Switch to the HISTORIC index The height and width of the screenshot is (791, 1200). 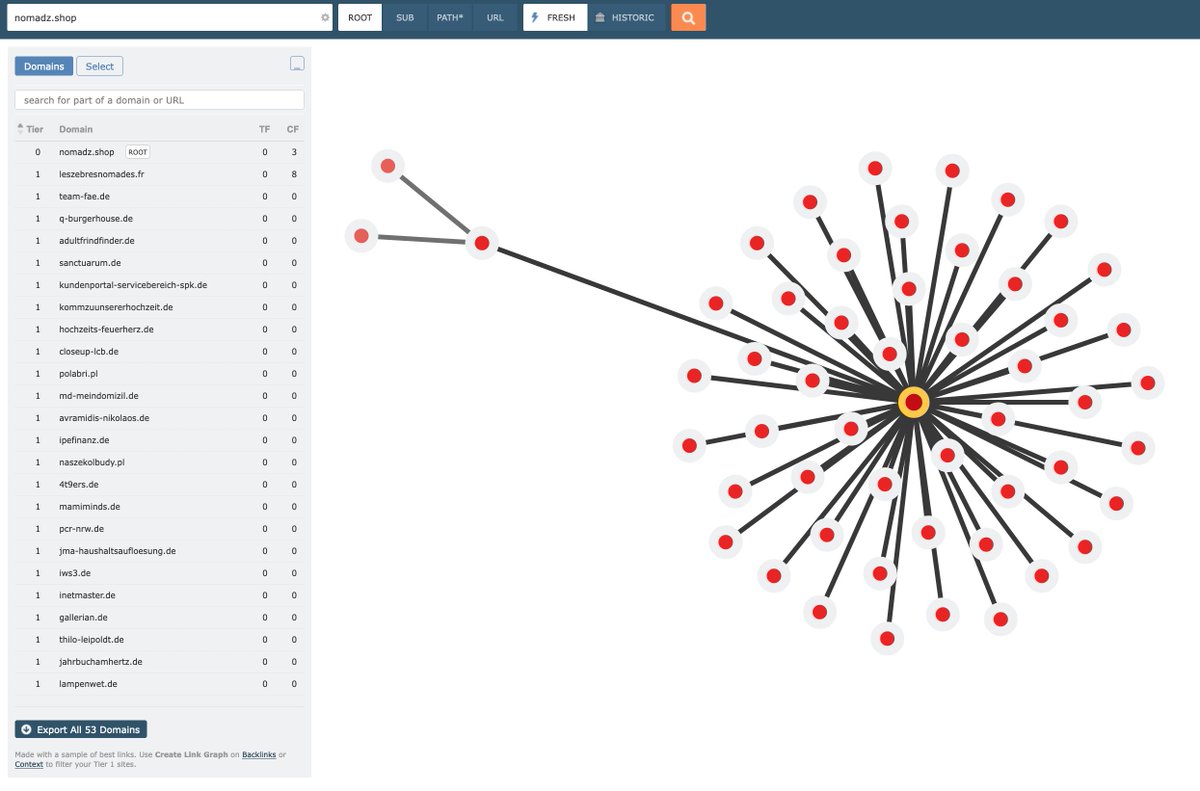pyautogui.click(x=627, y=17)
